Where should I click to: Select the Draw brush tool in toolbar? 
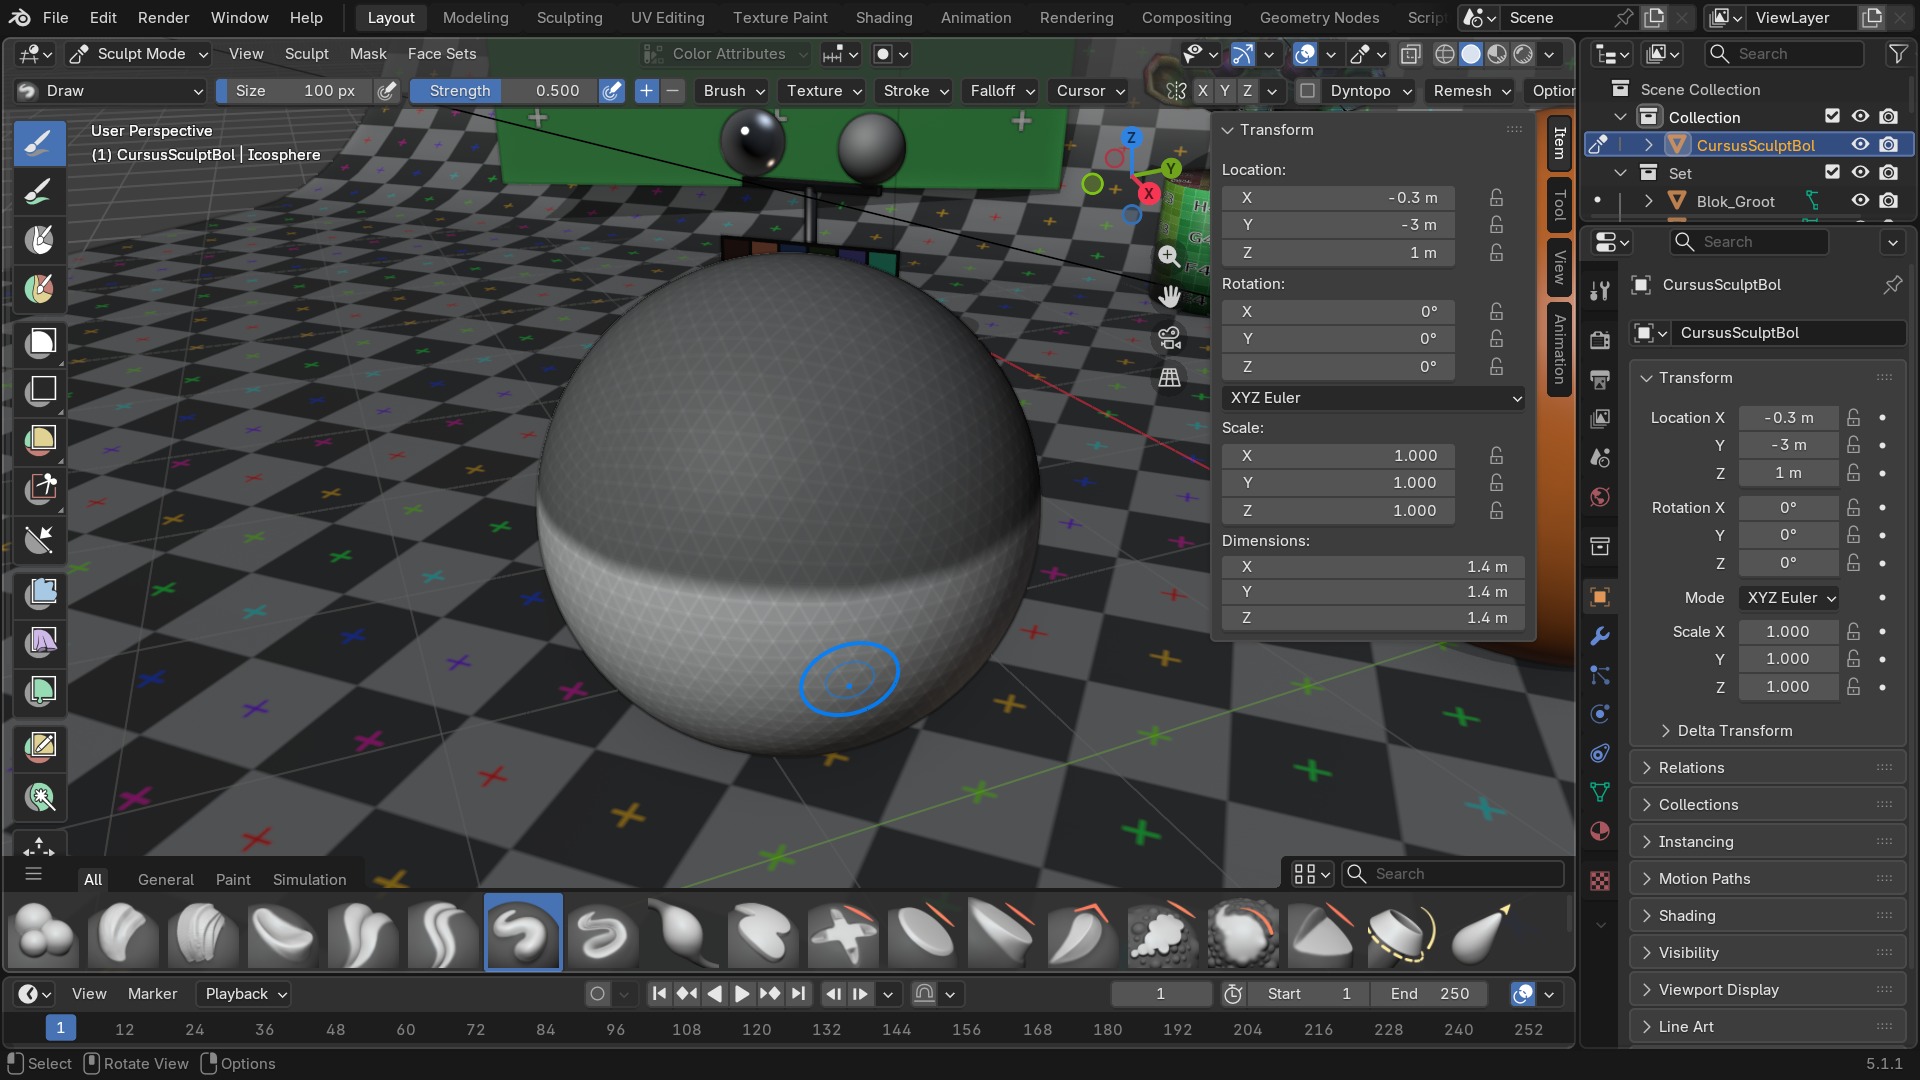pyautogui.click(x=39, y=143)
